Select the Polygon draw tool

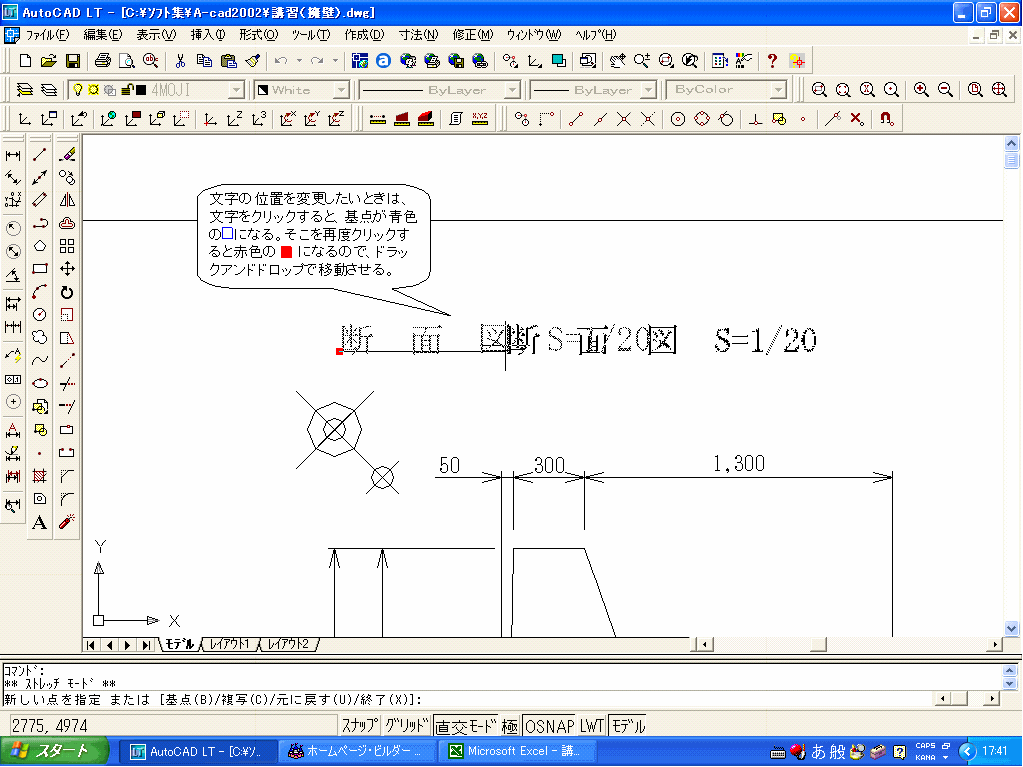[x=40, y=246]
